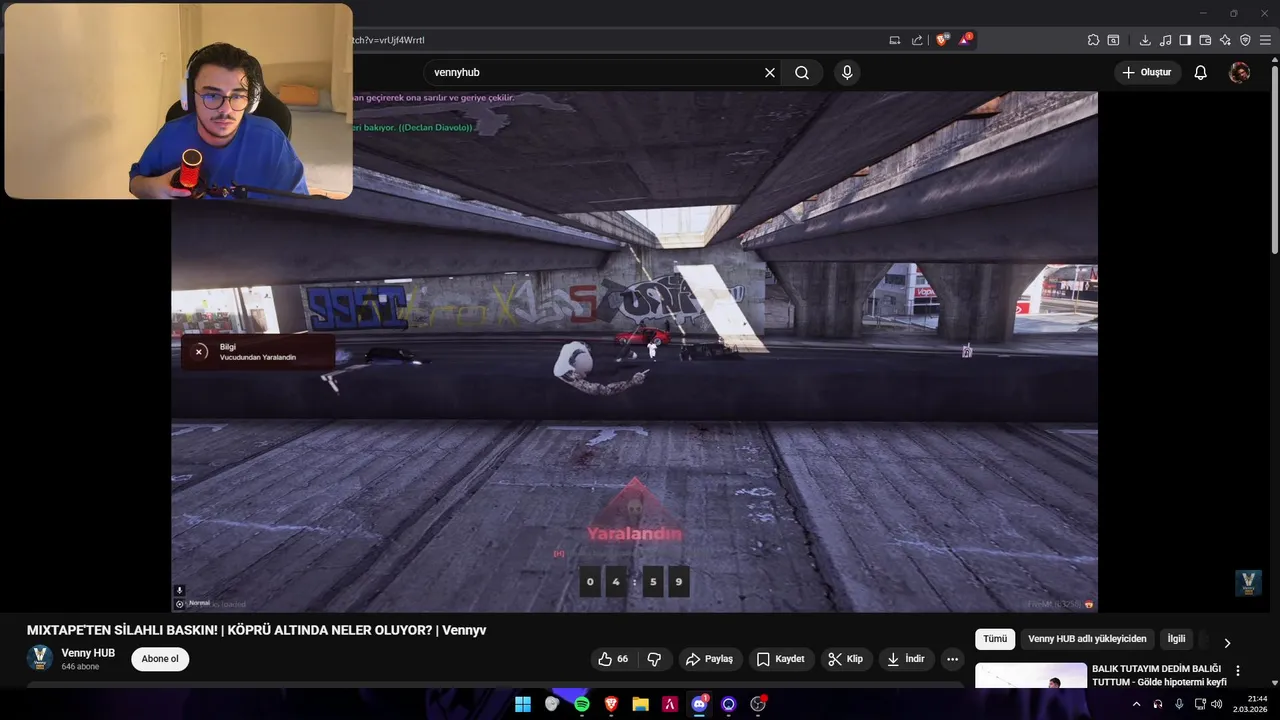Open Spotify from the taskbar

[582, 704]
